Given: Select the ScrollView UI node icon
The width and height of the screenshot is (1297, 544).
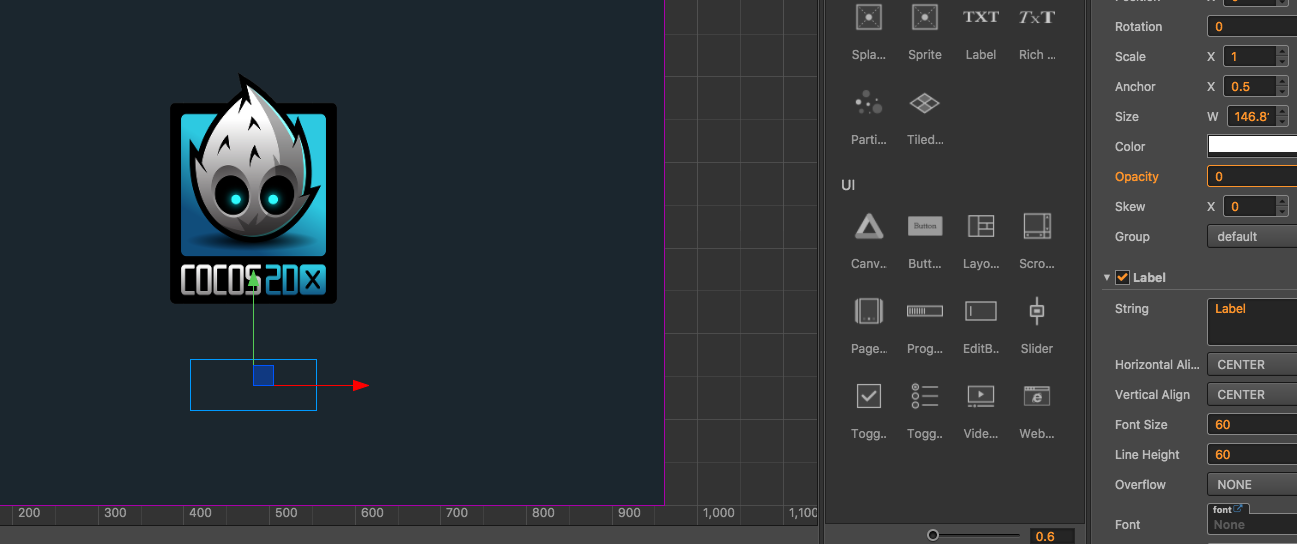Looking at the screenshot, I should point(1037,227).
